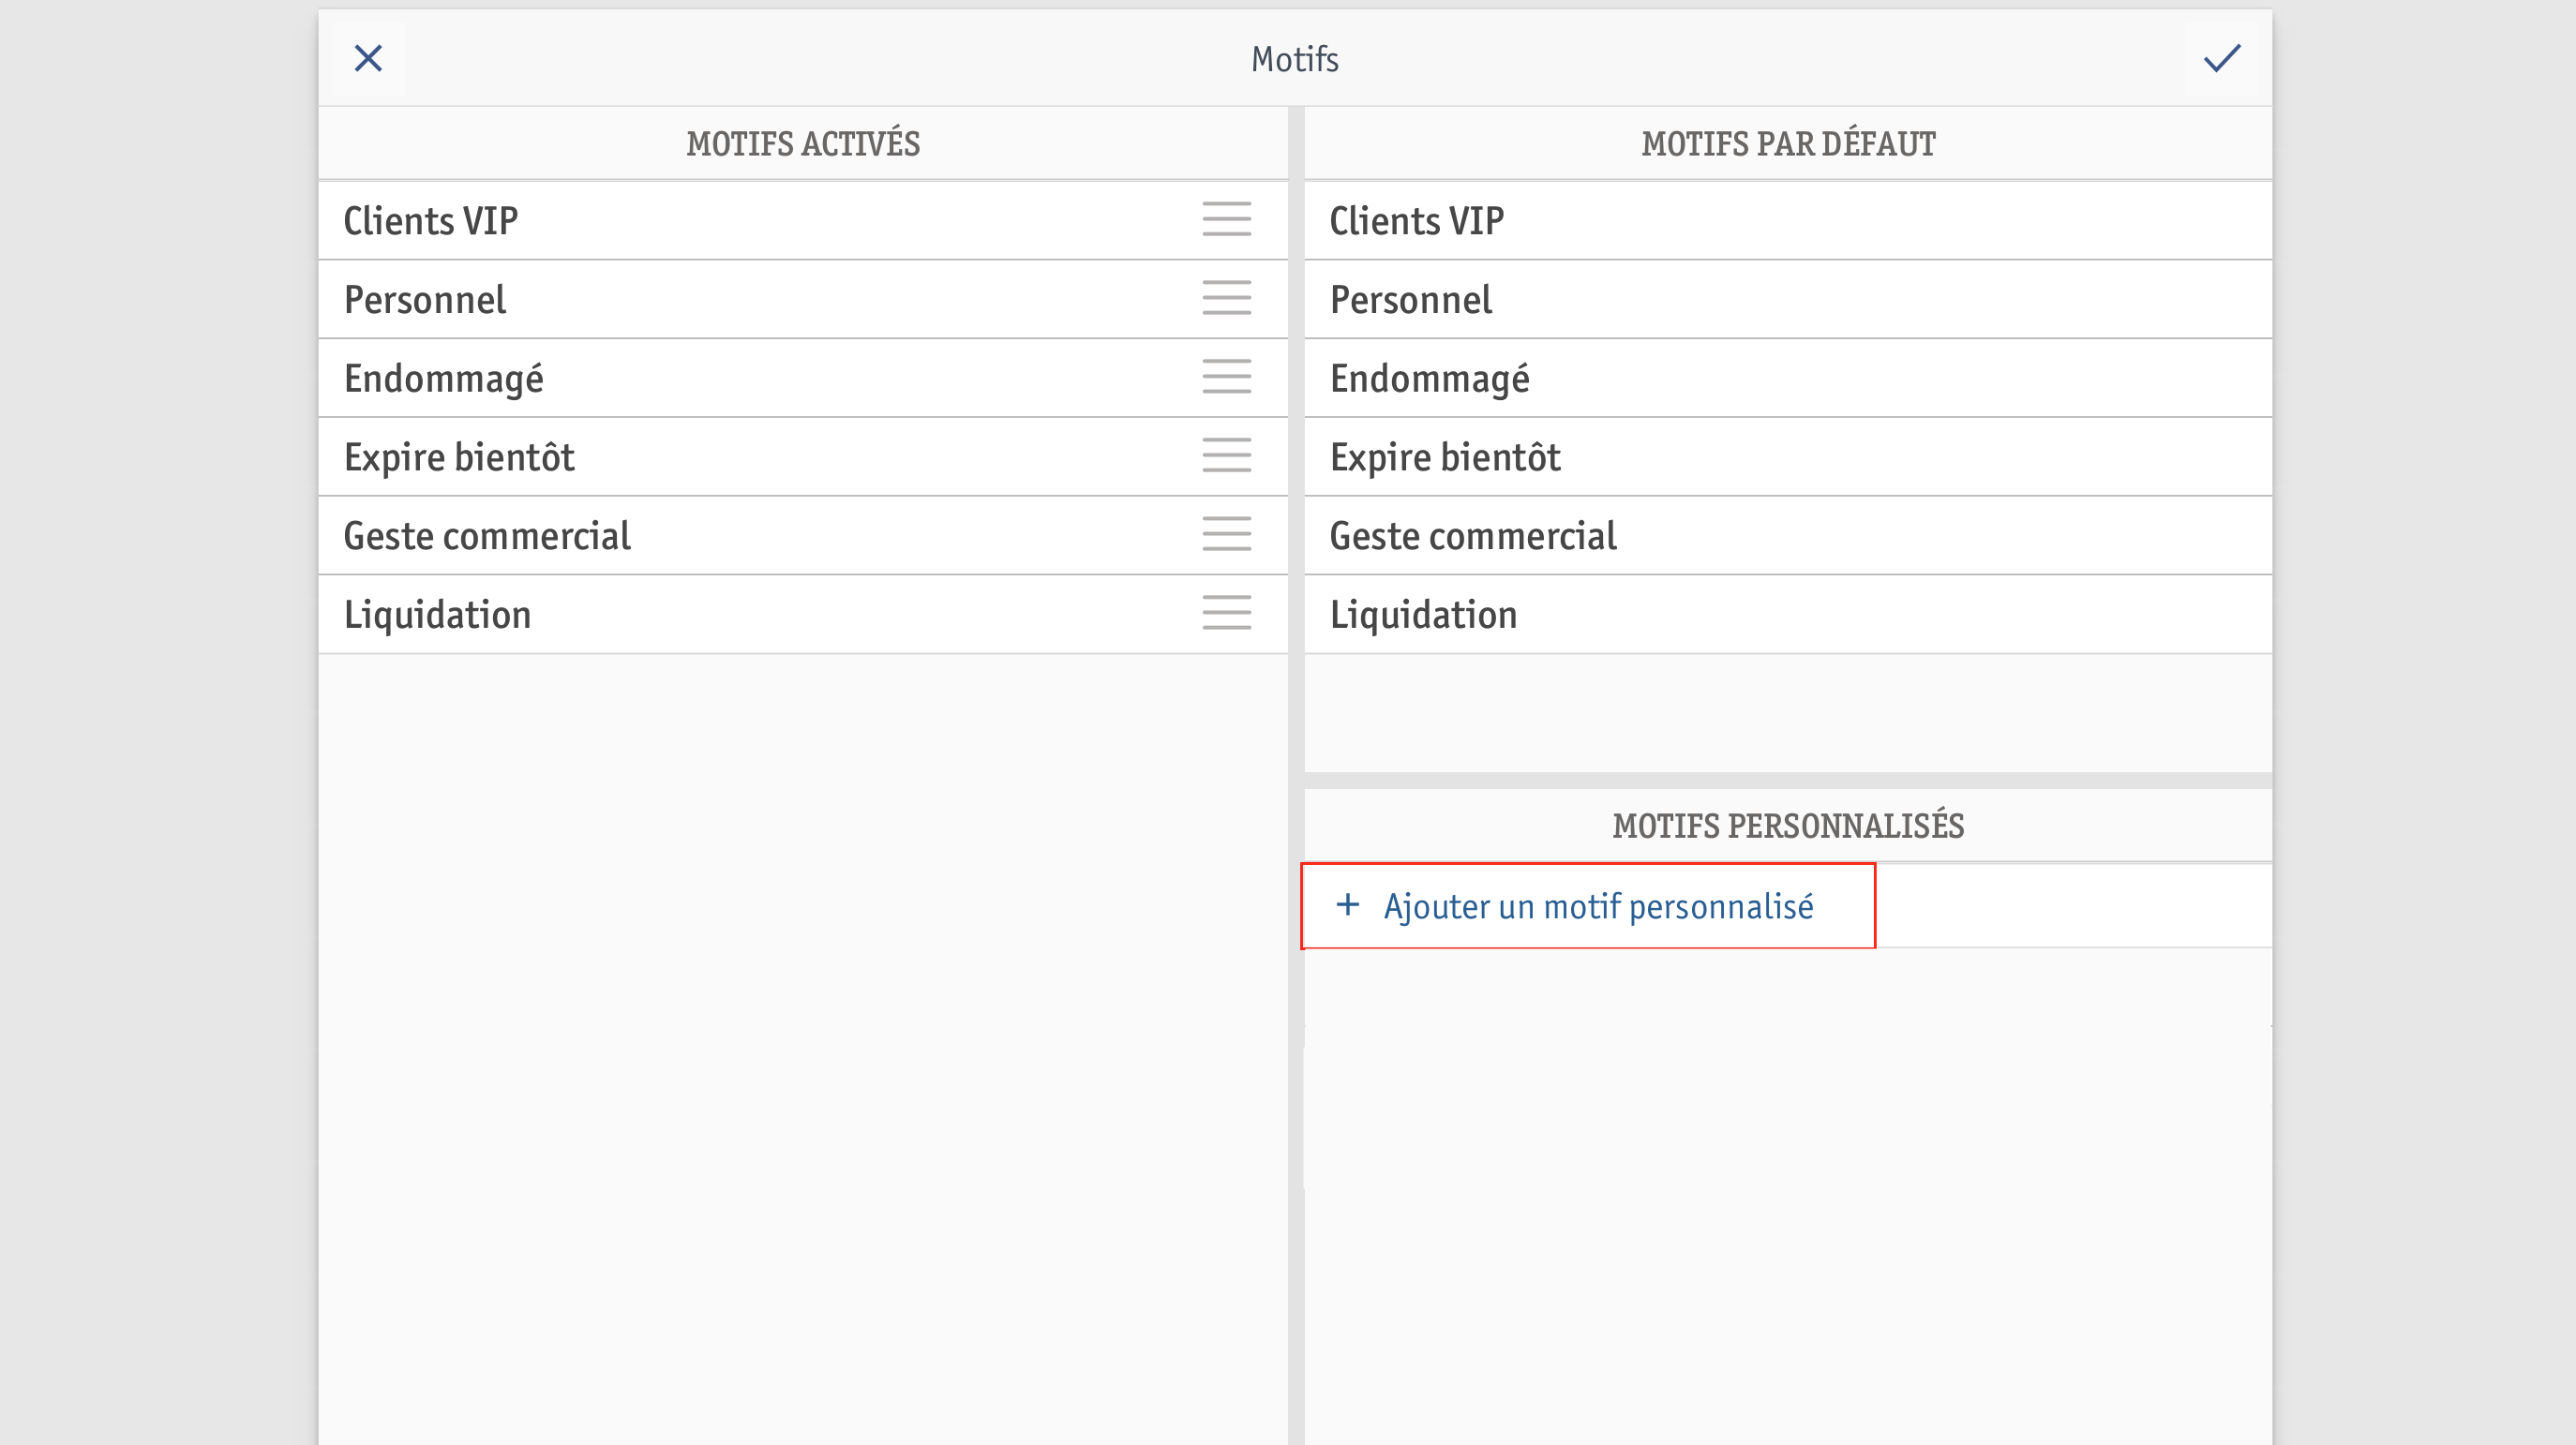
Task: Click the reorder handle for Expire bientôt
Action: 1226,456
